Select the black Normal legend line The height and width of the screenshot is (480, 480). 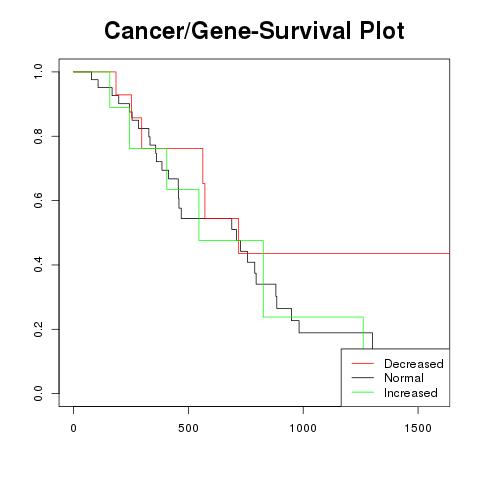pyautogui.click(x=363, y=378)
